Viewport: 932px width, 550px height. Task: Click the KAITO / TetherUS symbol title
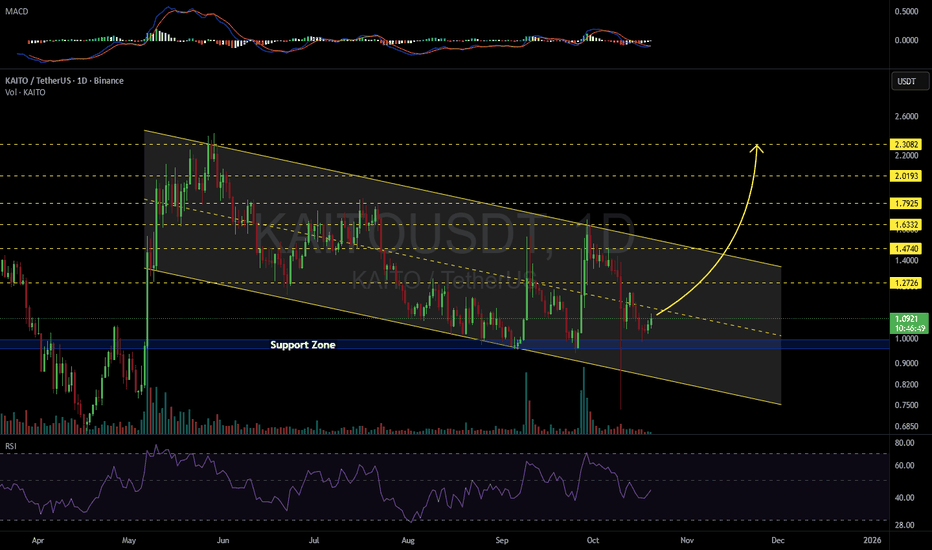click(64, 81)
